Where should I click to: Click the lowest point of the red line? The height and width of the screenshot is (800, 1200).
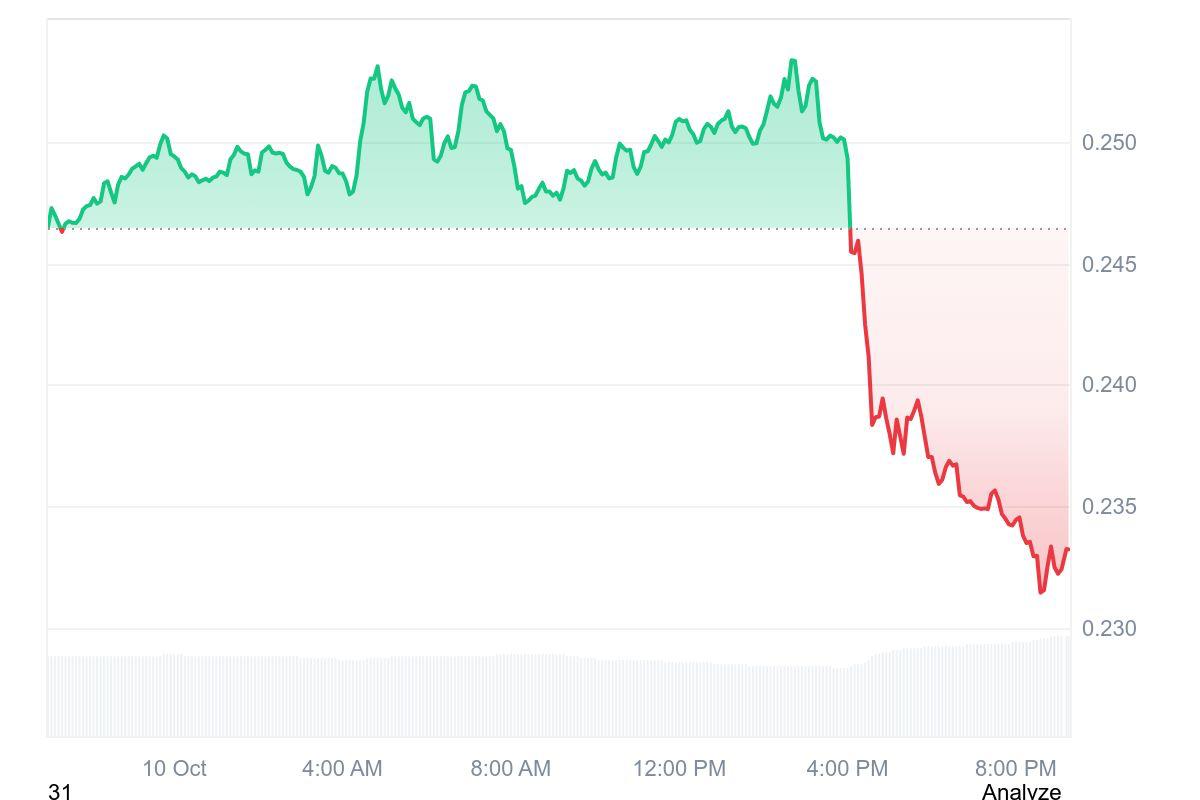tap(1041, 592)
